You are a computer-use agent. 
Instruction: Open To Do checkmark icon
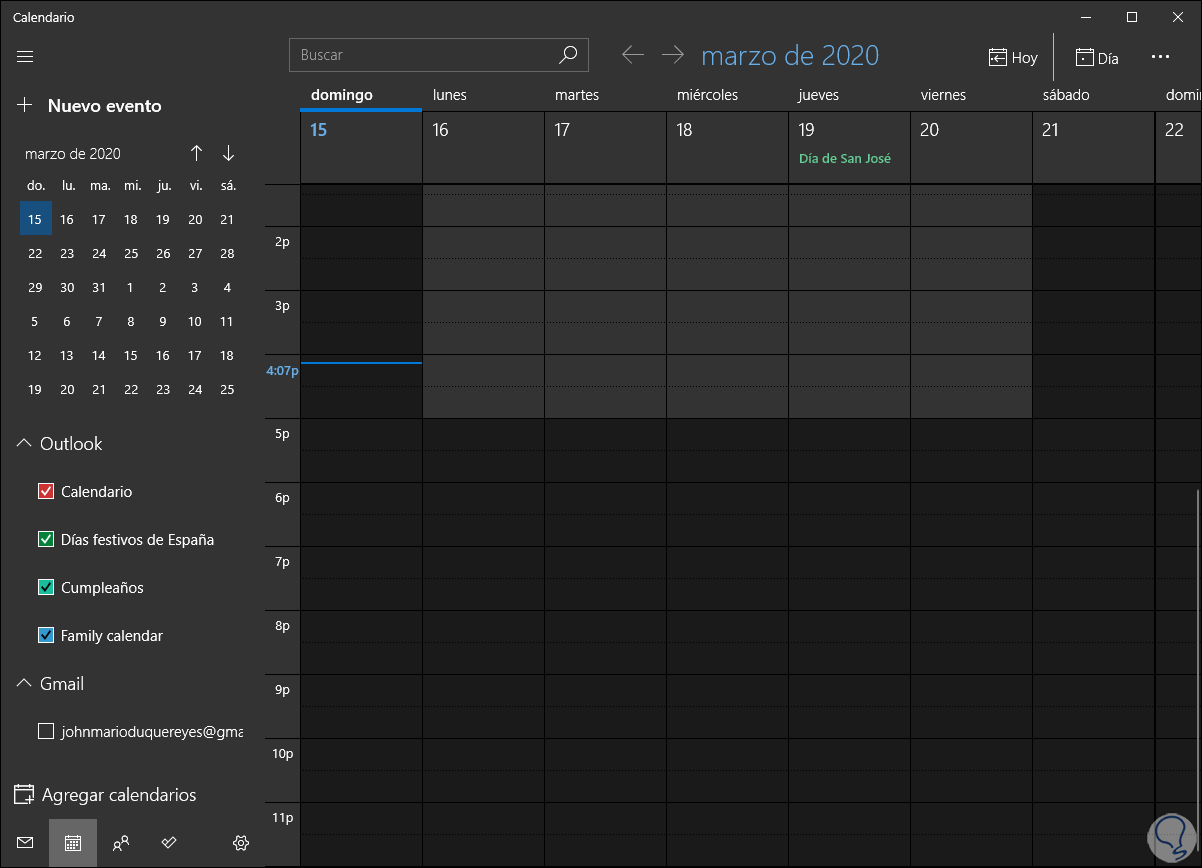pyautogui.click(x=169, y=843)
